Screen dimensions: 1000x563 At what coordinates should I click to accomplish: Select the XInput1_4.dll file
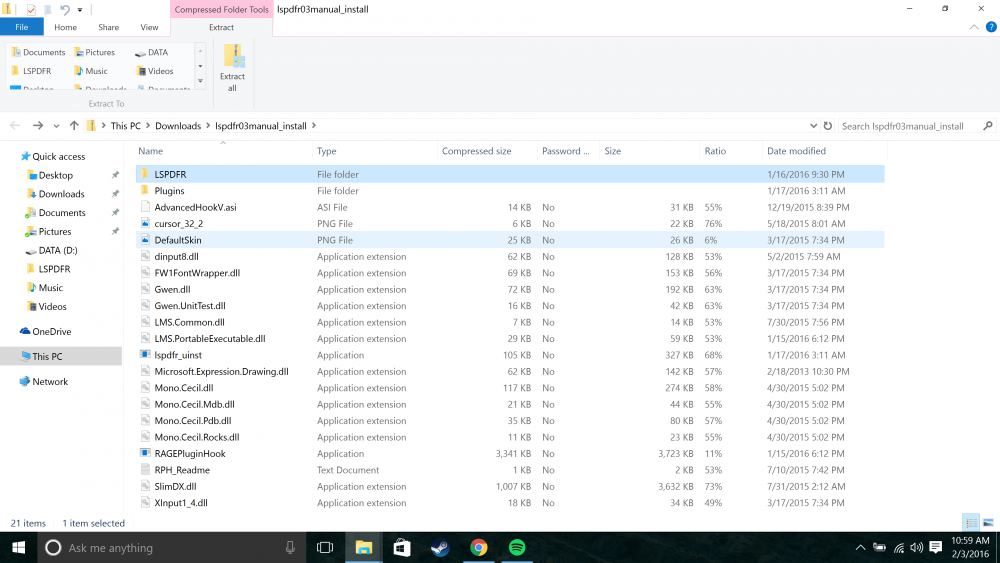point(510,503)
